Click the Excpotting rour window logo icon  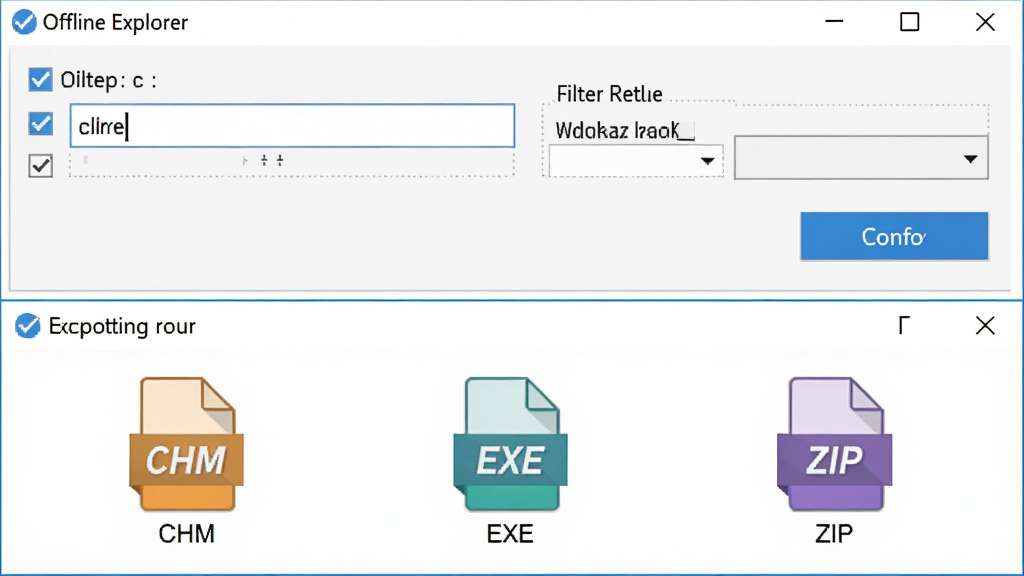(27, 326)
